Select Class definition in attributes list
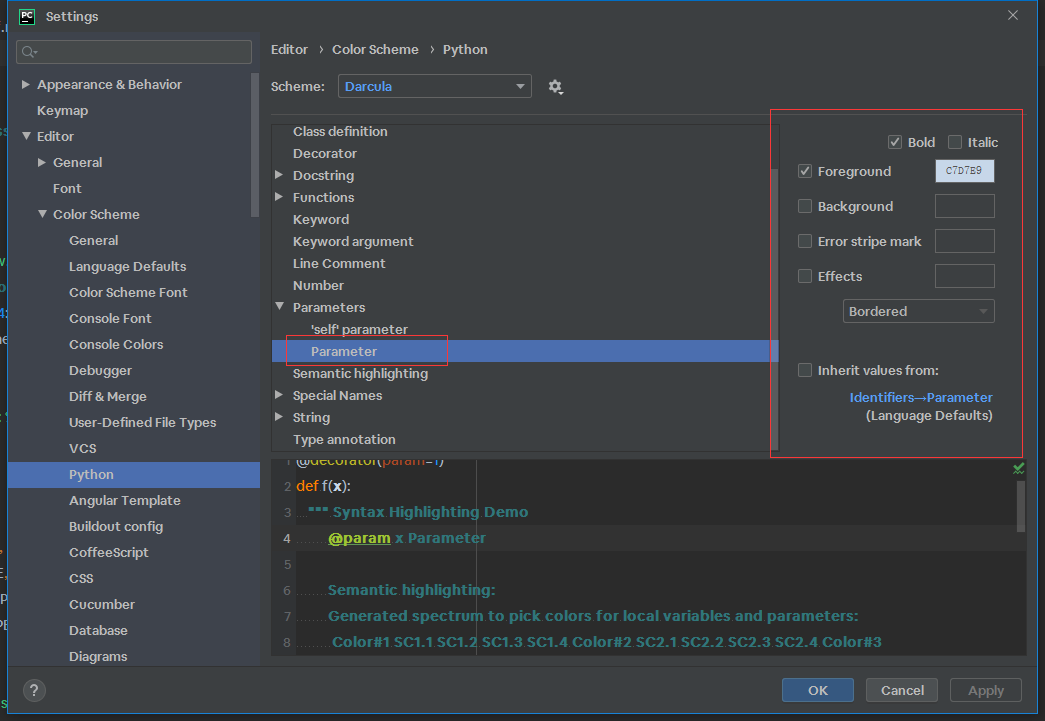Screen dimensions: 1045x721 [340, 131]
